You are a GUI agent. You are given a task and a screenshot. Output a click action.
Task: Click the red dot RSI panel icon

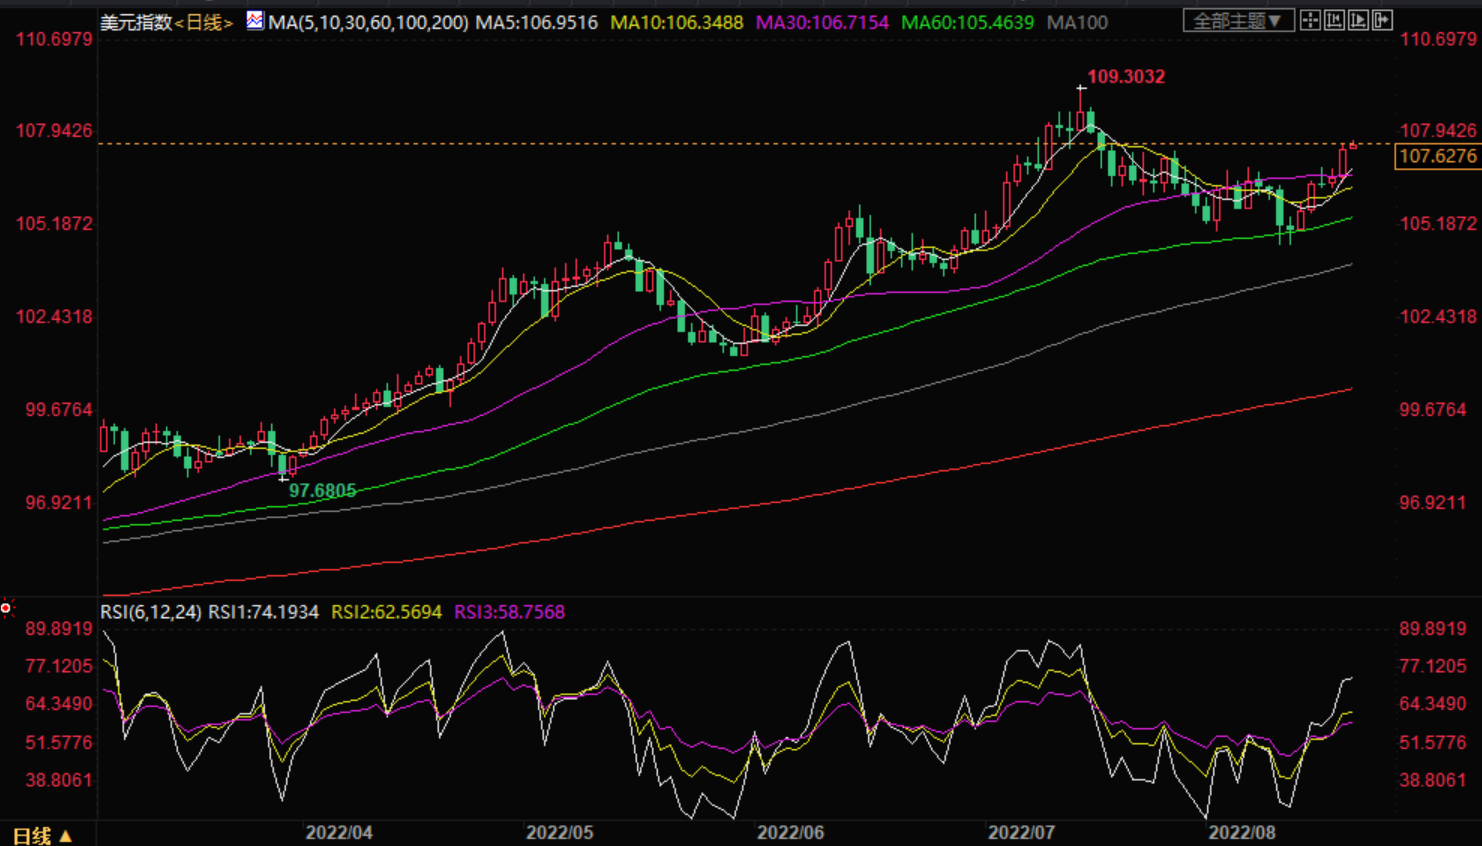pyautogui.click(x=6, y=608)
